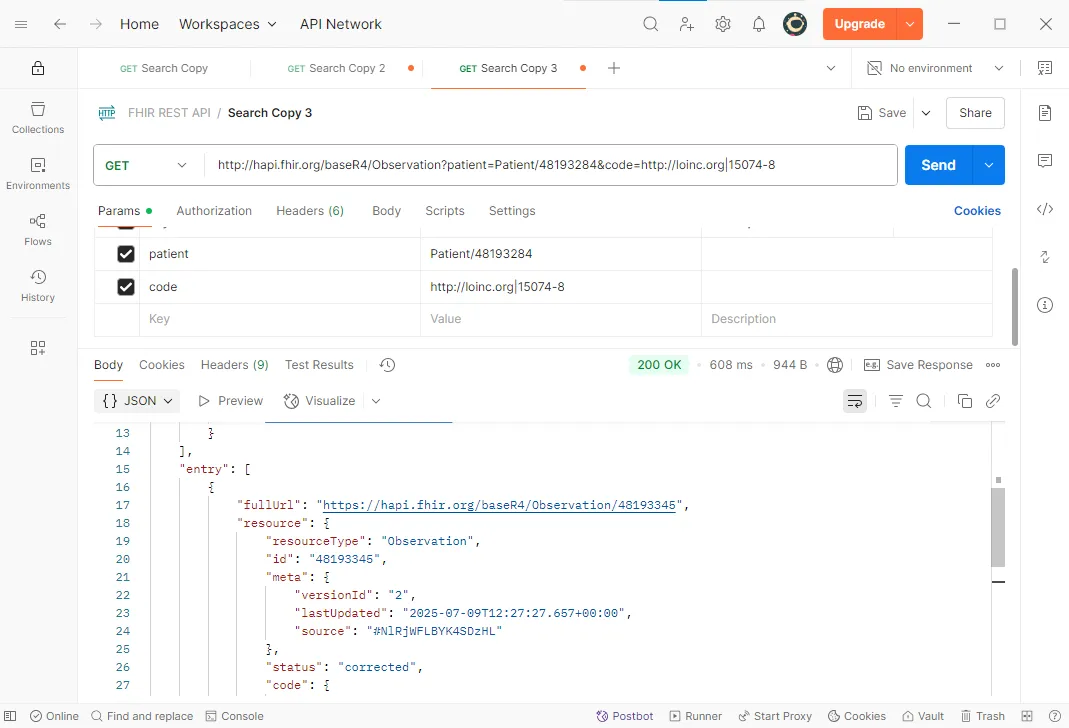
Task: Click the lock icon above Collections
Action: click(38, 68)
